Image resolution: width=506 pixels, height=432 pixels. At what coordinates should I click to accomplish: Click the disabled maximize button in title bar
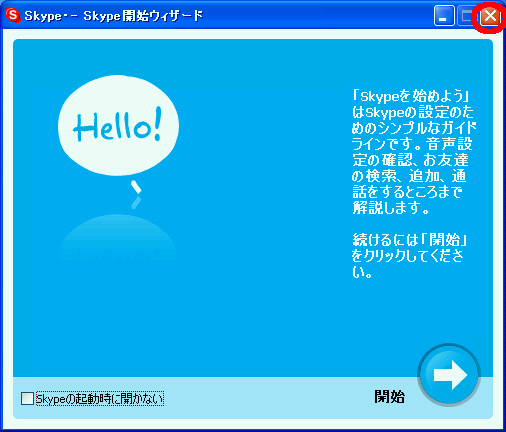467,16
